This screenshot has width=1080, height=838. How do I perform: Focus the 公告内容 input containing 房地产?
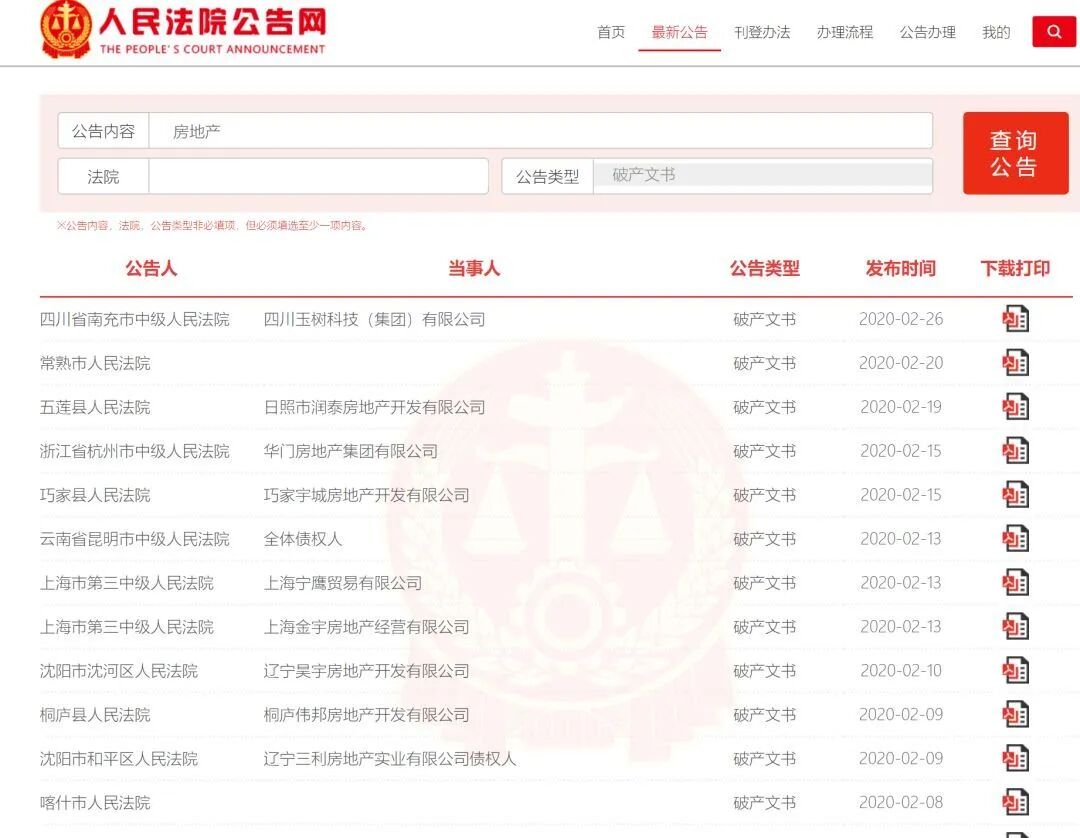pos(541,131)
